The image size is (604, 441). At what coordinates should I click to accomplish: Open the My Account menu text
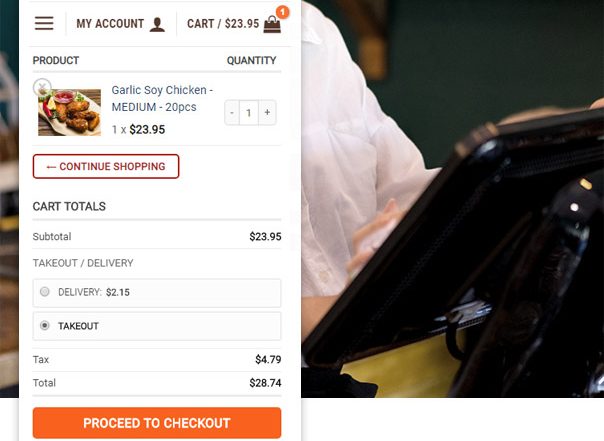click(110, 24)
